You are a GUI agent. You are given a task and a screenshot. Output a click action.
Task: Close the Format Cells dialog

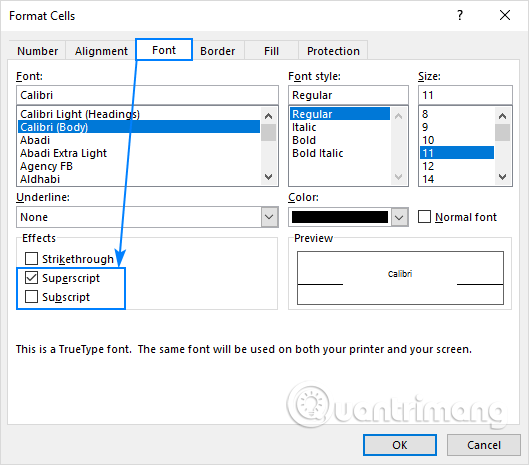[x=505, y=15]
